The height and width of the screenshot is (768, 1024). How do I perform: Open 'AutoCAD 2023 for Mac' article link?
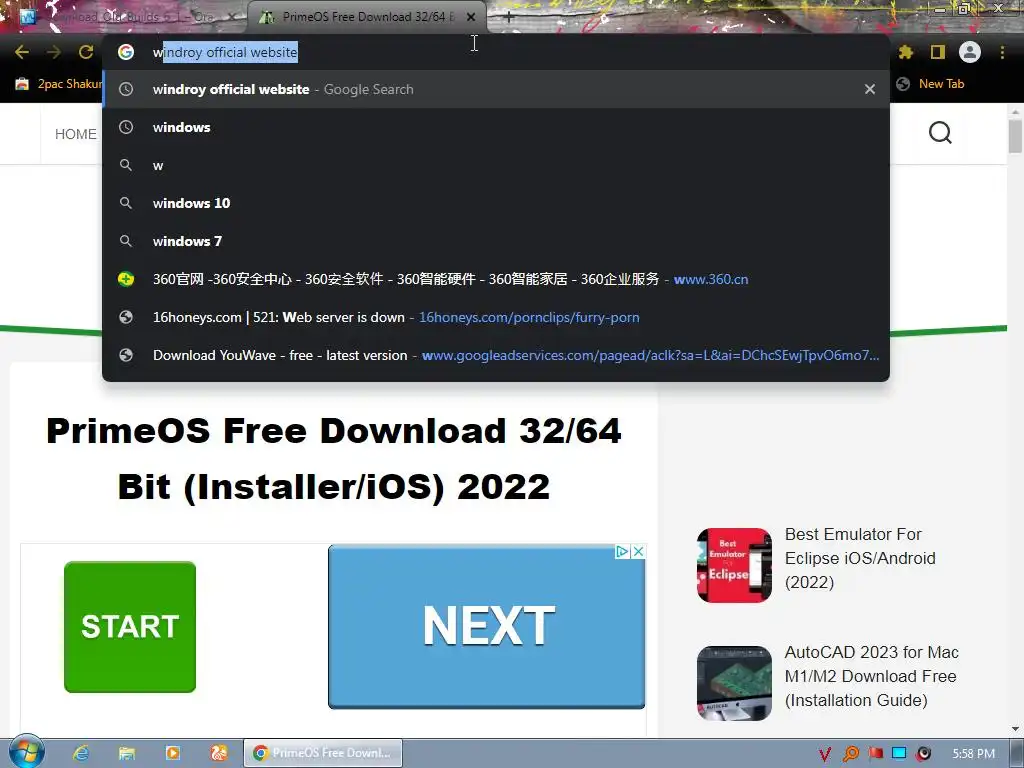point(871,676)
